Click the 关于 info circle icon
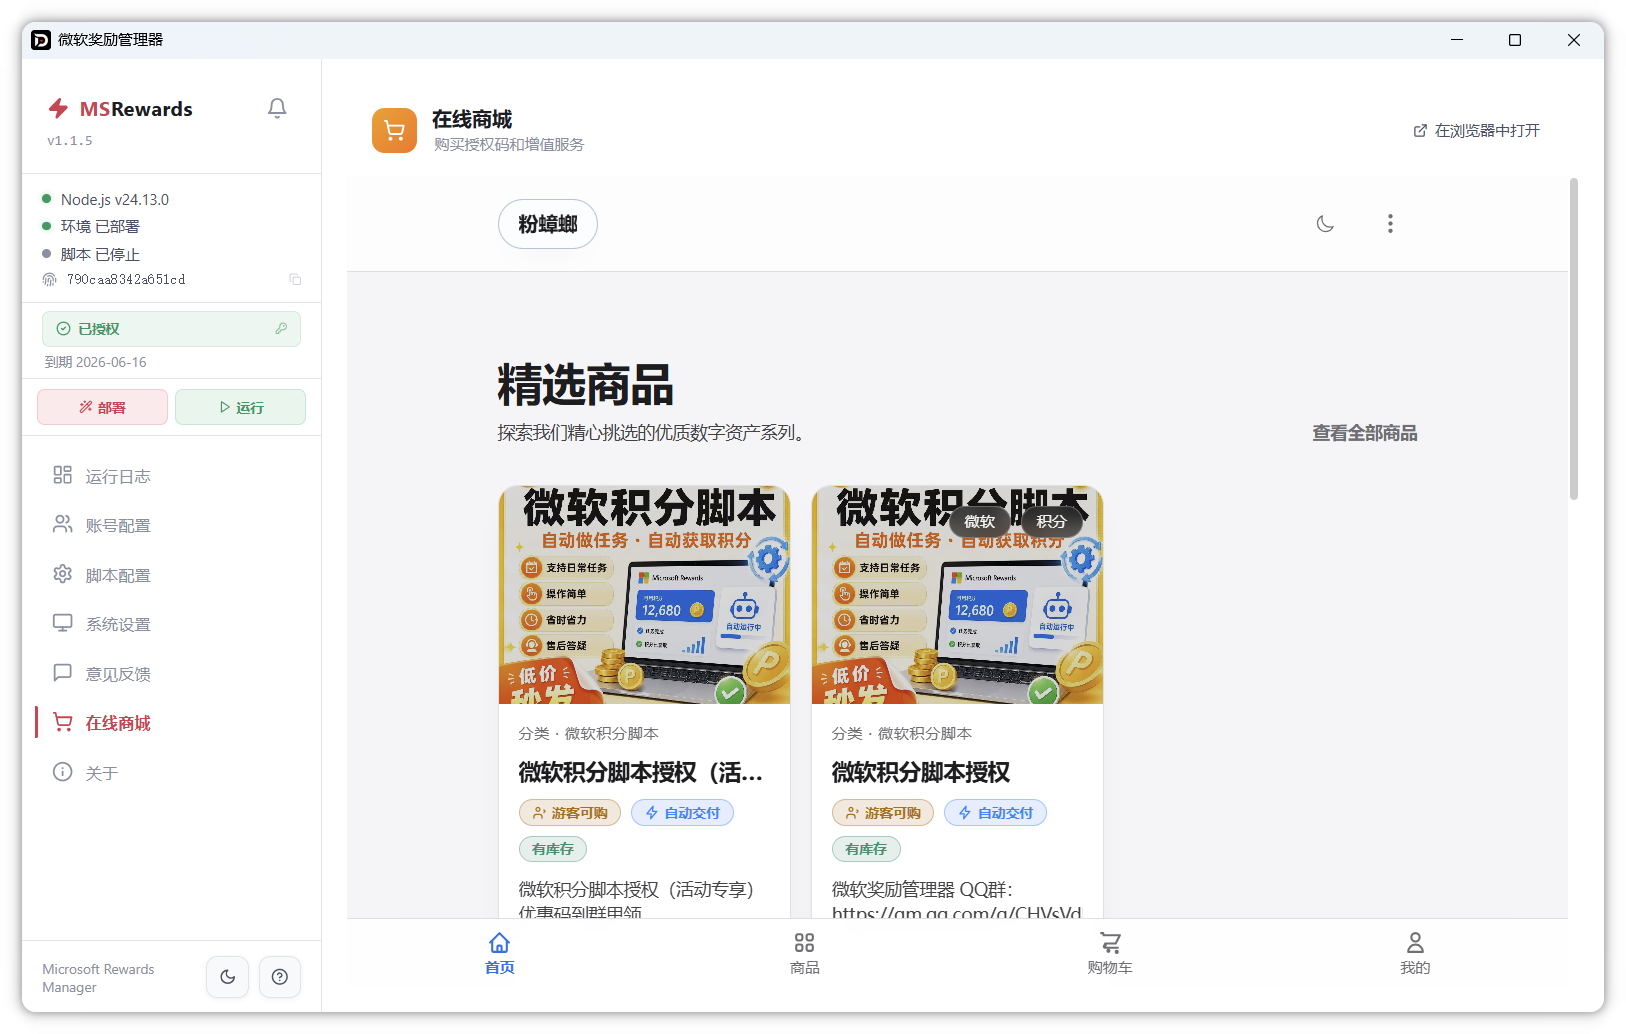1626x1034 pixels. [x=62, y=772]
